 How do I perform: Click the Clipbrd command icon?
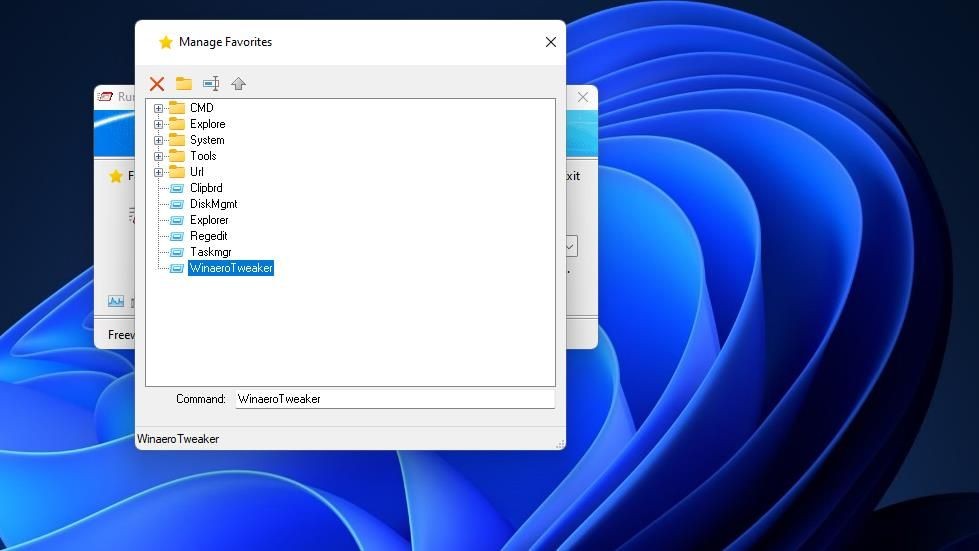[x=177, y=188]
